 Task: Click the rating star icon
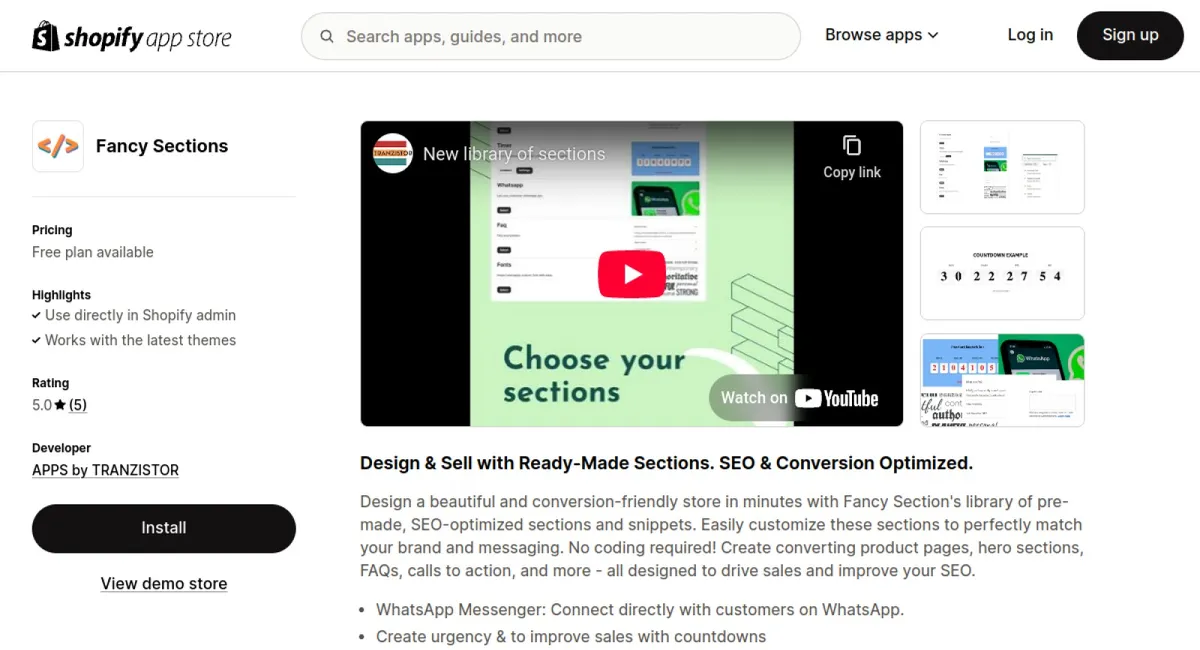coord(60,405)
